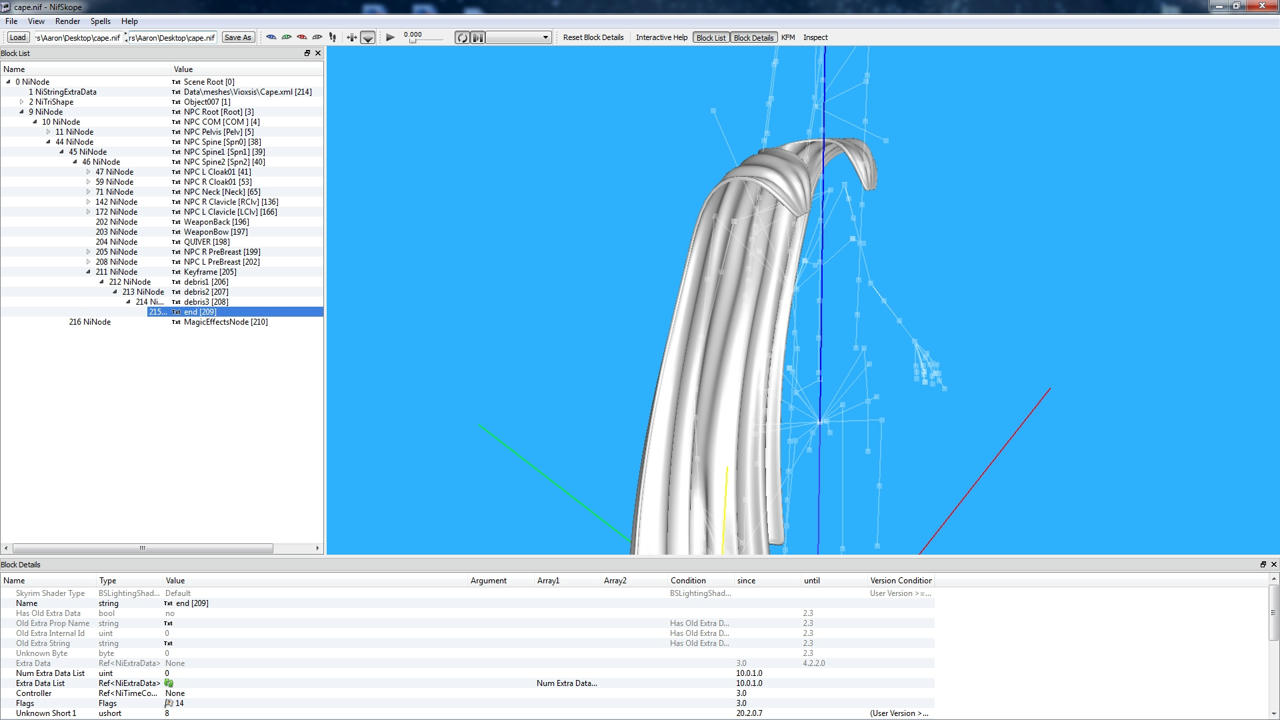1280x720 pixels.
Task: Expand the 142 NiNode branch
Action: pos(89,202)
